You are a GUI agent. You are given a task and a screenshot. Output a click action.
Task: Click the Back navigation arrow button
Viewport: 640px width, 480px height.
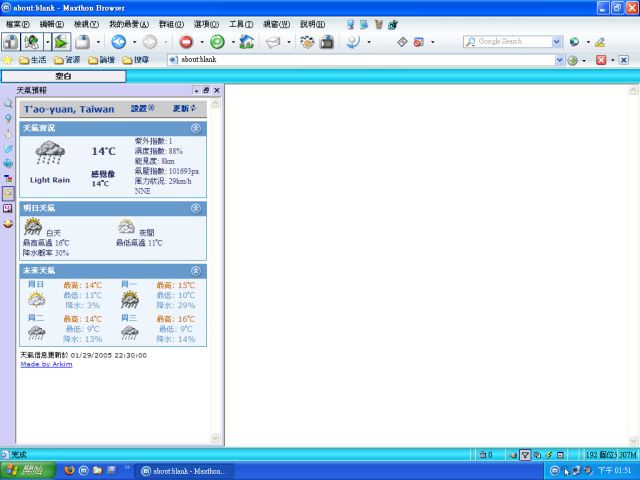tap(118, 42)
